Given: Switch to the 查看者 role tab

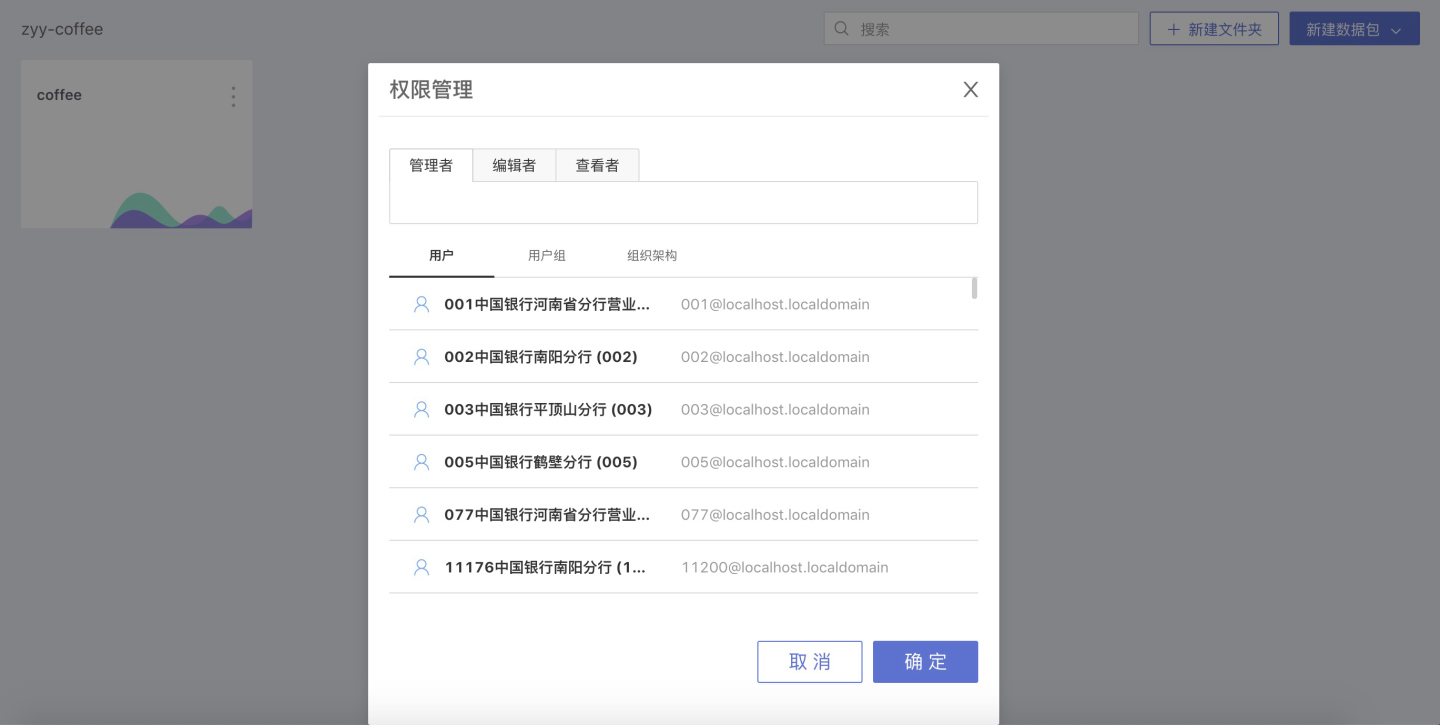Looking at the screenshot, I should [x=597, y=166].
